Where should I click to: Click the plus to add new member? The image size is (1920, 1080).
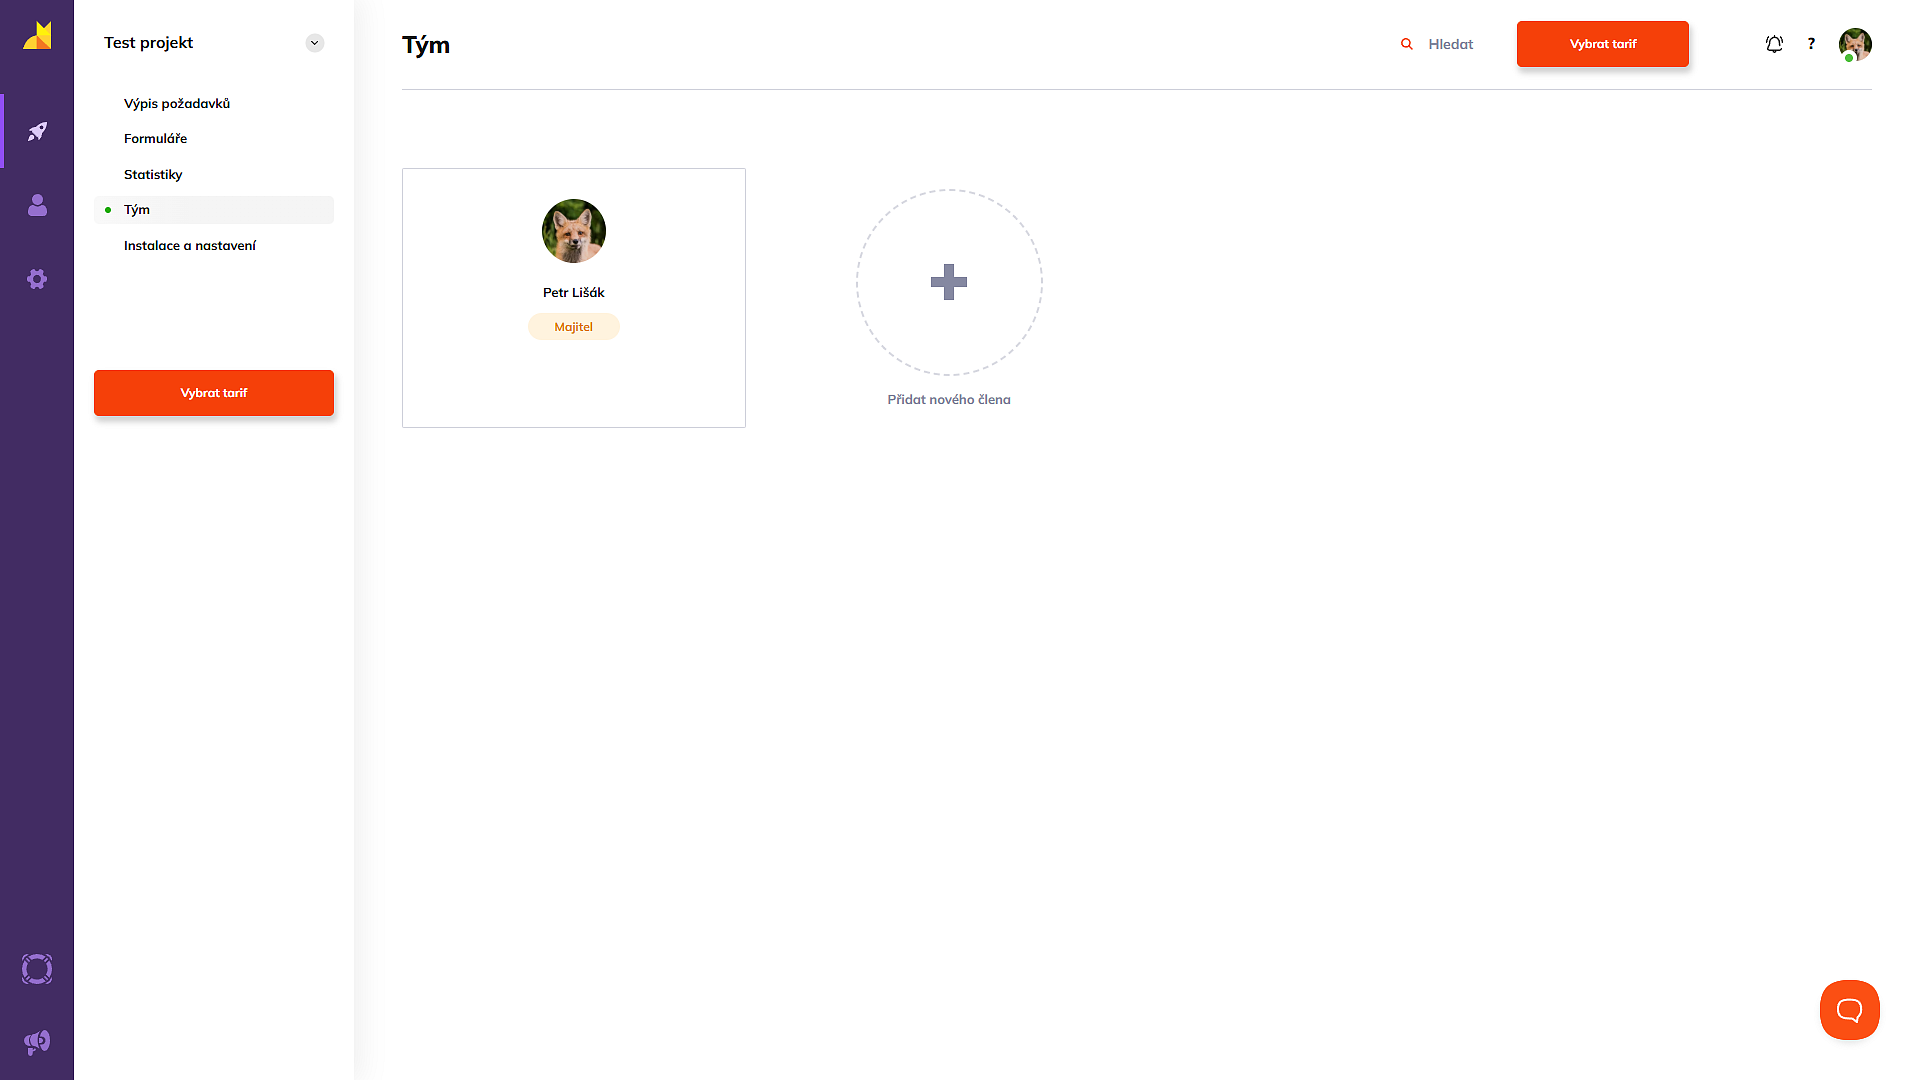pyautogui.click(x=949, y=282)
